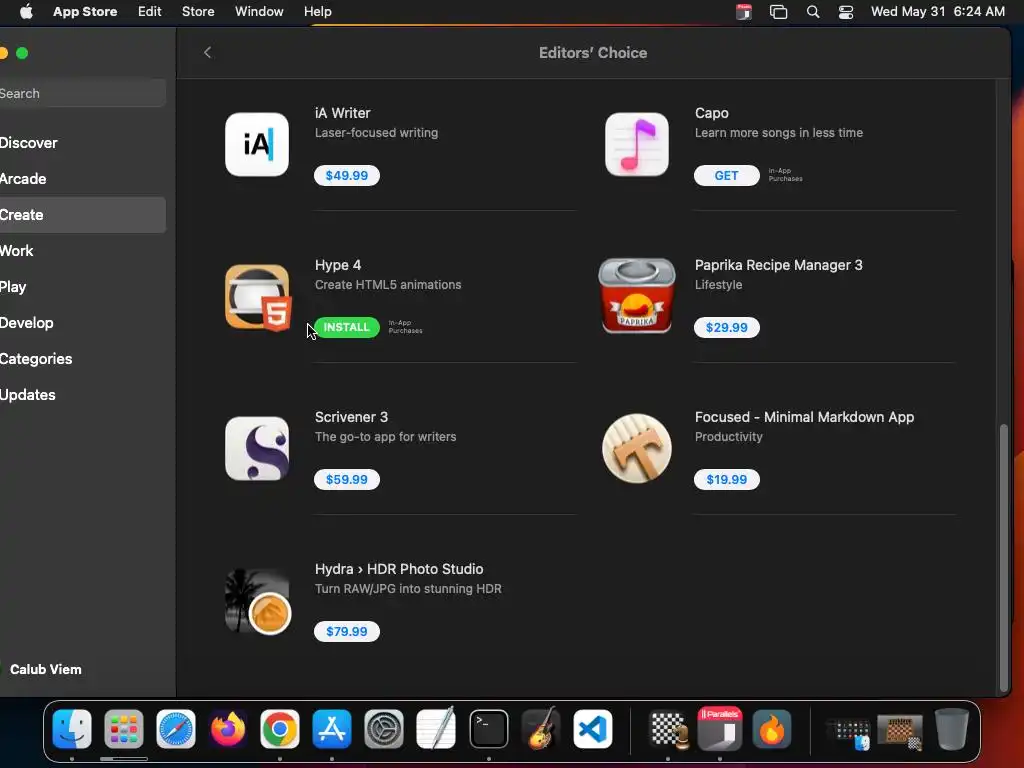1024x768 pixels.
Task: Open the Focused Markdown app icon
Action: (x=637, y=449)
